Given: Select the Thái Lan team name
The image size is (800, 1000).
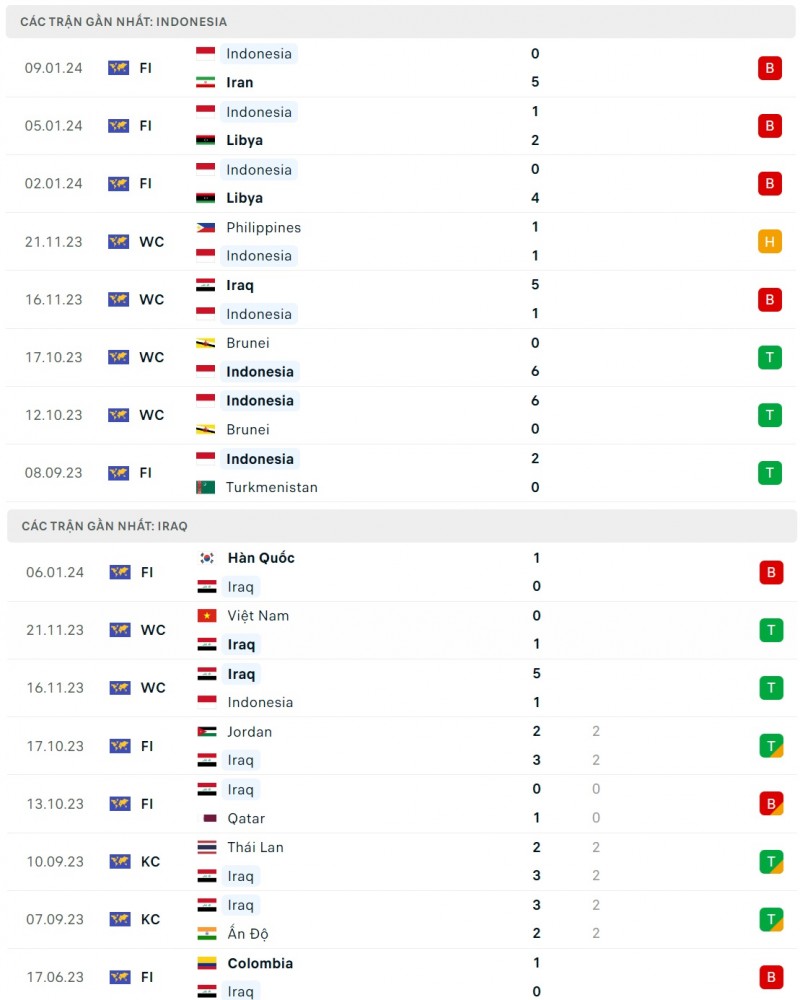Looking at the screenshot, I should [x=255, y=847].
